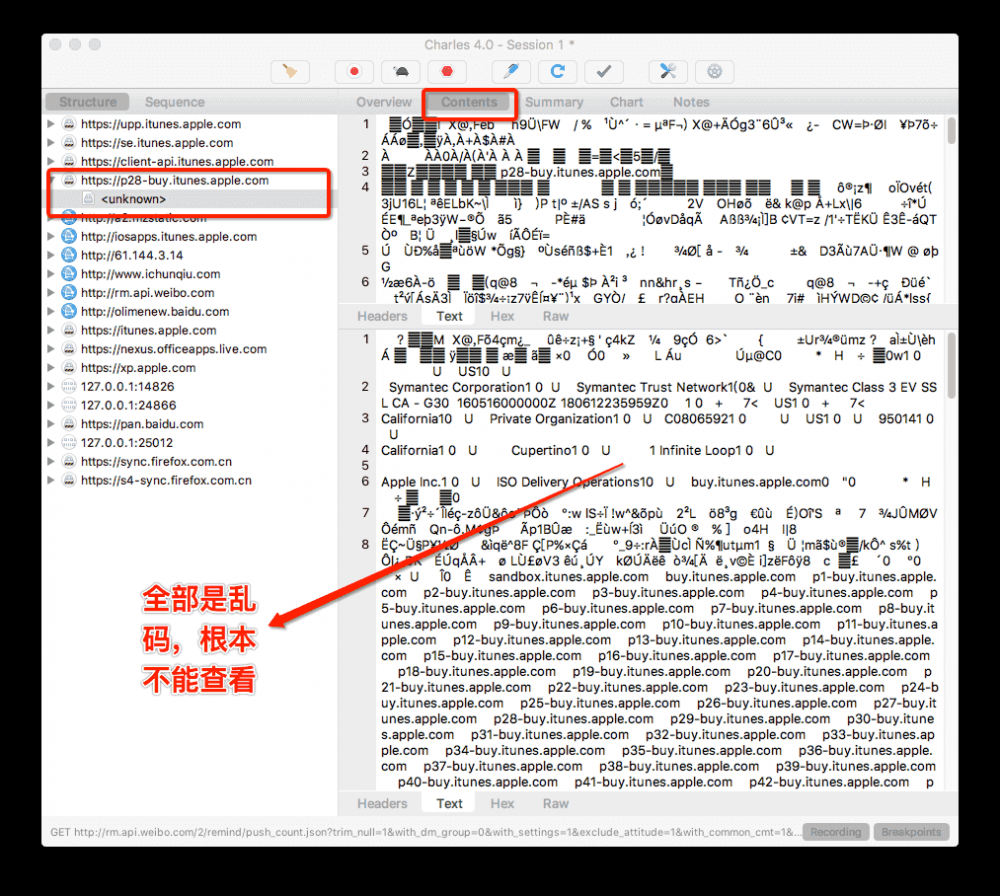
Task: Click the validate checkmark icon
Action: (602, 71)
